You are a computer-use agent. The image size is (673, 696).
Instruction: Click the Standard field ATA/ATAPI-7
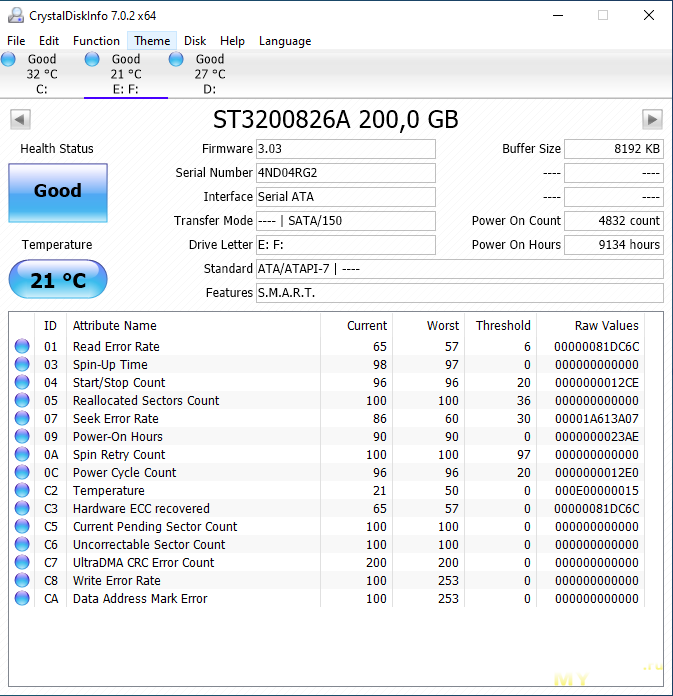pos(460,269)
